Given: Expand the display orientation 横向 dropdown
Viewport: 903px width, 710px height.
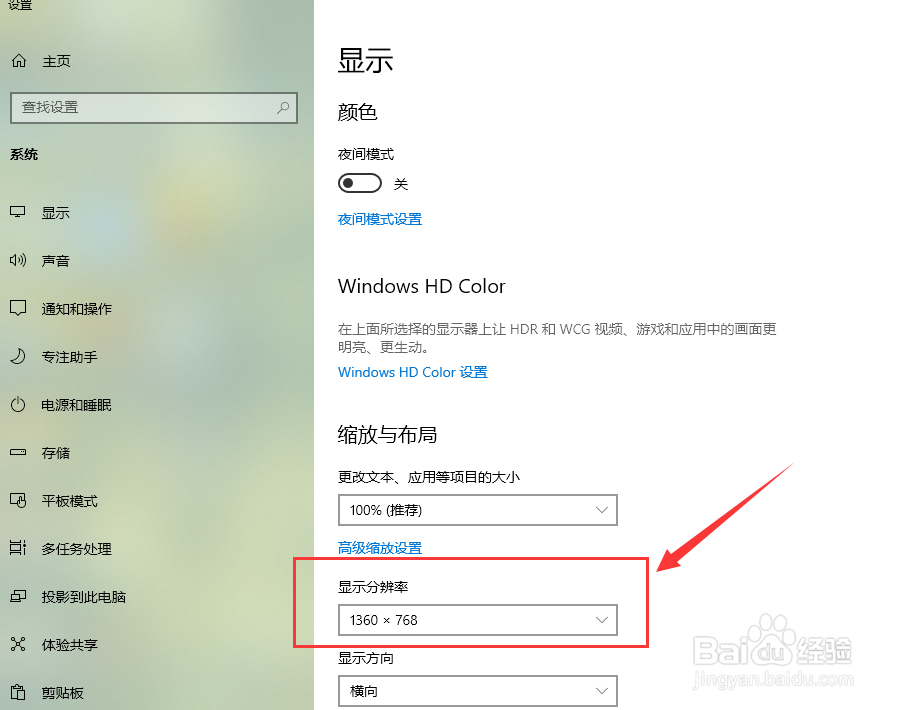Looking at the screenshot, I should 477,691.
